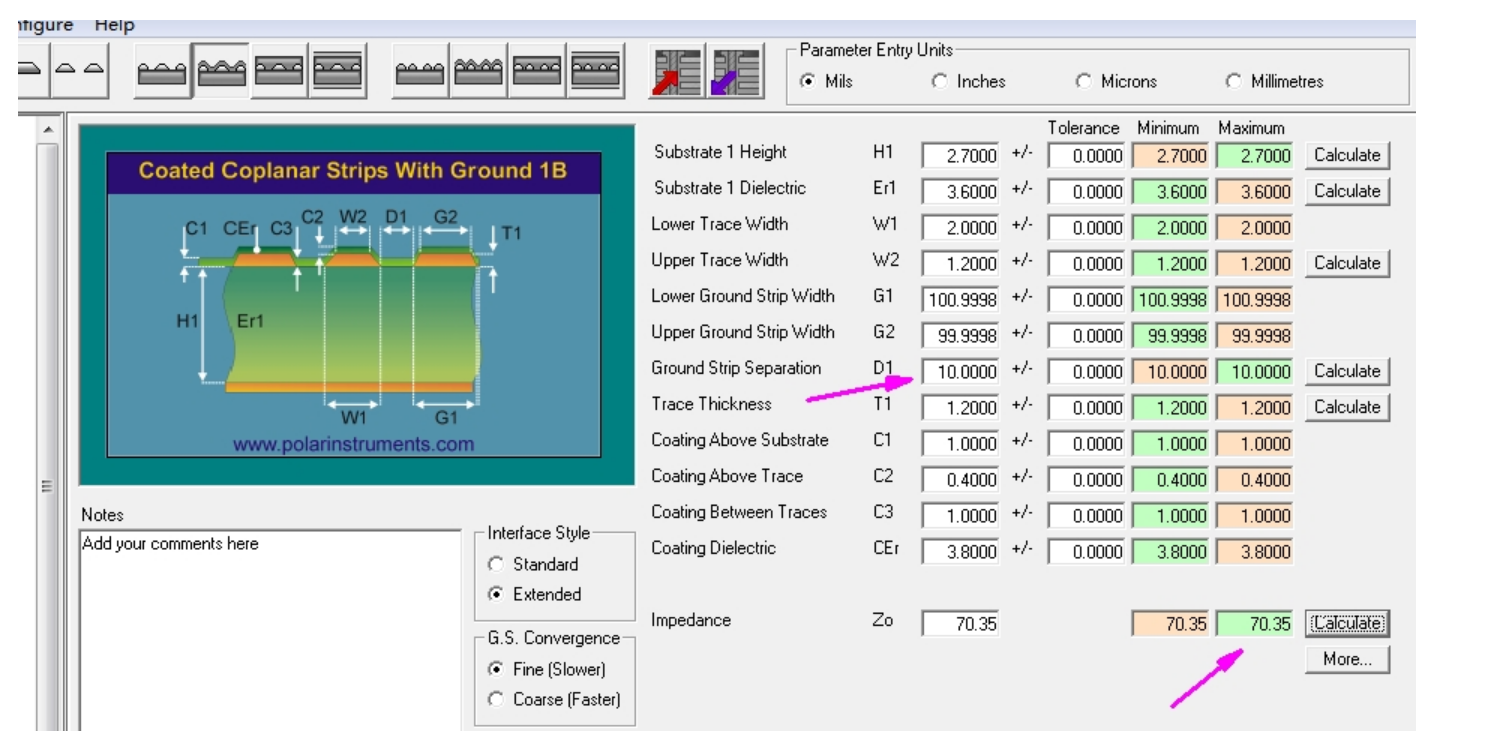
Task: Select the red arrow via structure icon
Action: coord(677,72)
